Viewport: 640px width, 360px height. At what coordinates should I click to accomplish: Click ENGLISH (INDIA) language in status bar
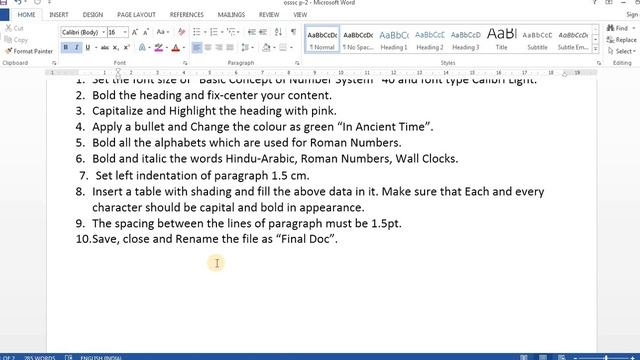(x=101, y=358)
